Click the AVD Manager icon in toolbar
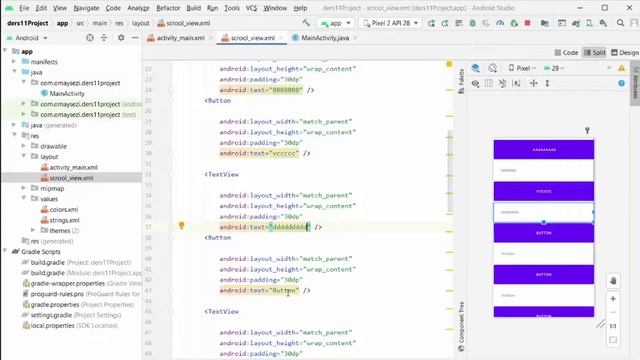The image size is (640, 360). [x=589, y=23]
